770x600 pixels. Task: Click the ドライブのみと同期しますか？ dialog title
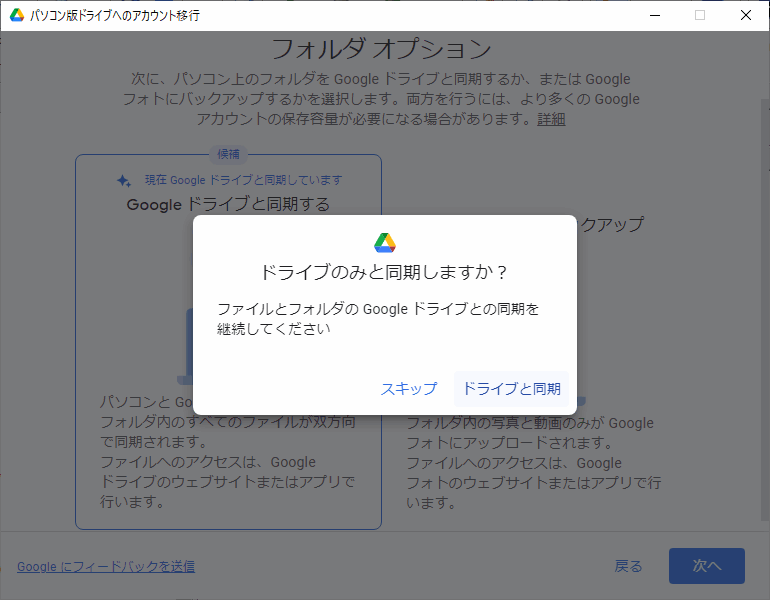pos(385,272)
